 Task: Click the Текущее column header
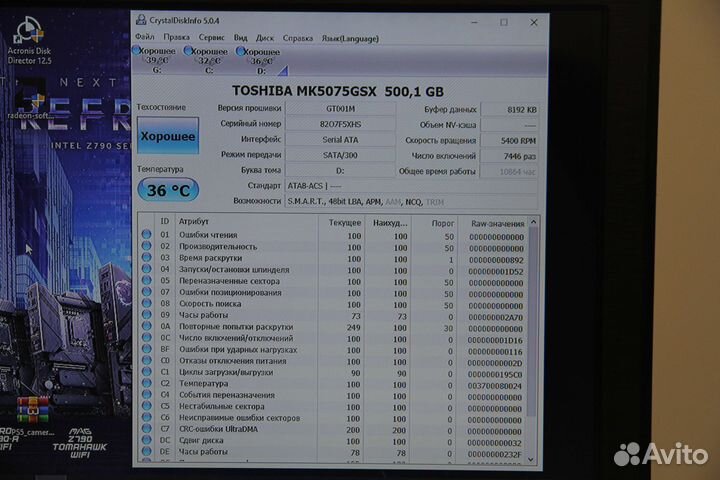tap(341, 222)
